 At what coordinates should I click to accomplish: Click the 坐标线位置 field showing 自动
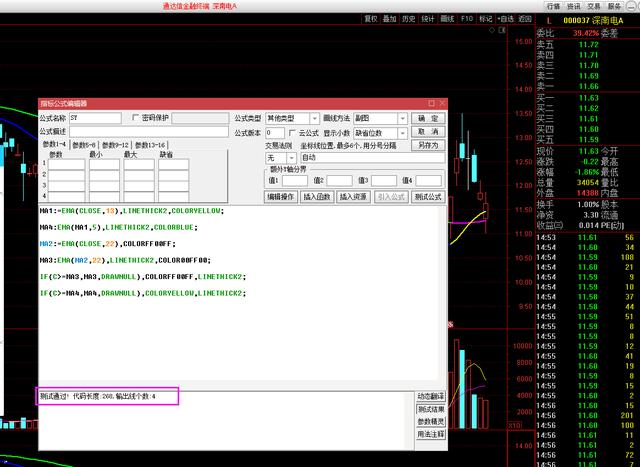coord(372,158)
